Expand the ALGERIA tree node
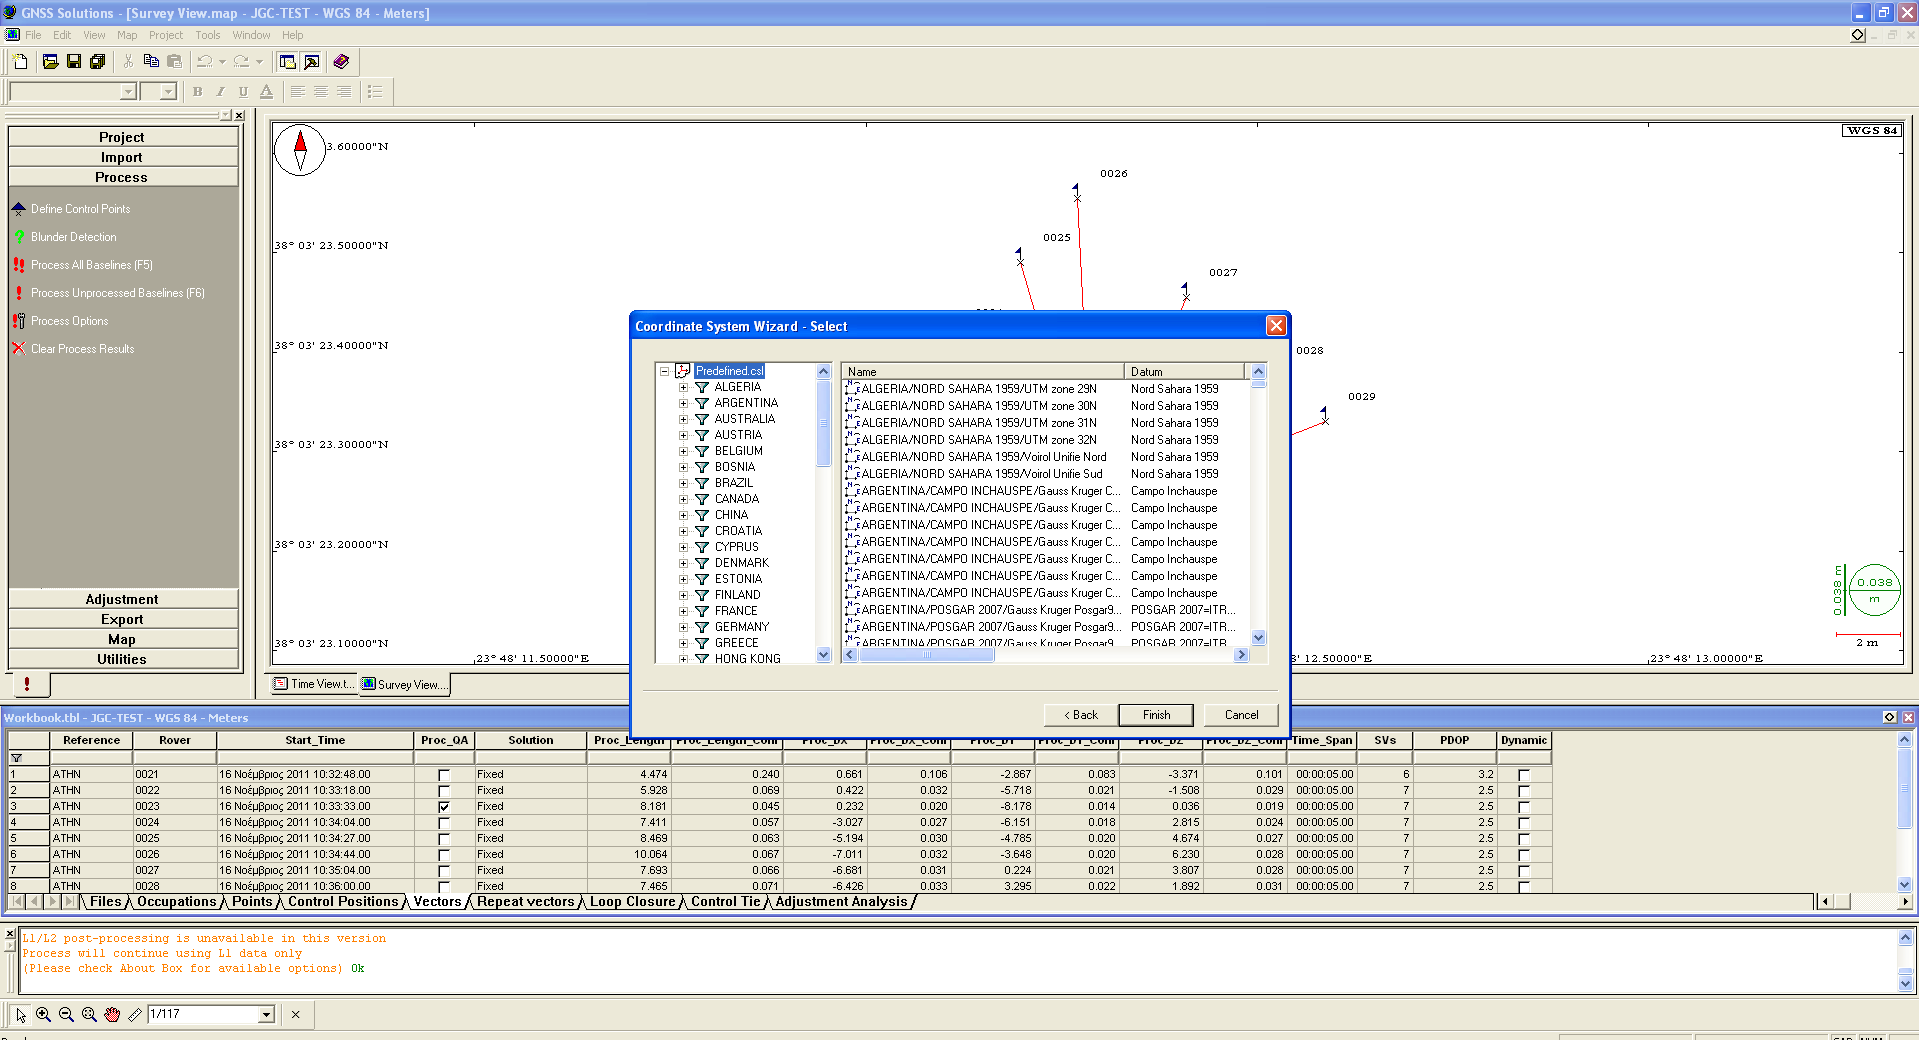 pos(684,387)
